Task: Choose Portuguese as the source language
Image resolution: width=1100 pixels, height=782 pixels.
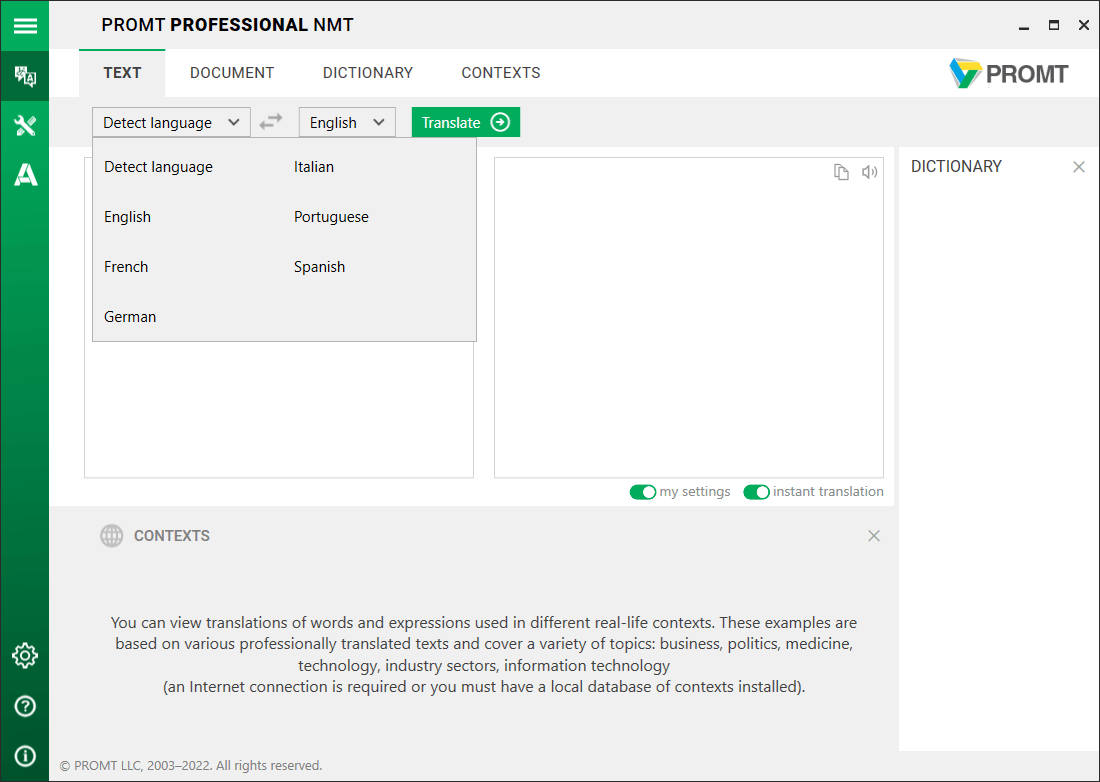Action: tap(331, 217)
